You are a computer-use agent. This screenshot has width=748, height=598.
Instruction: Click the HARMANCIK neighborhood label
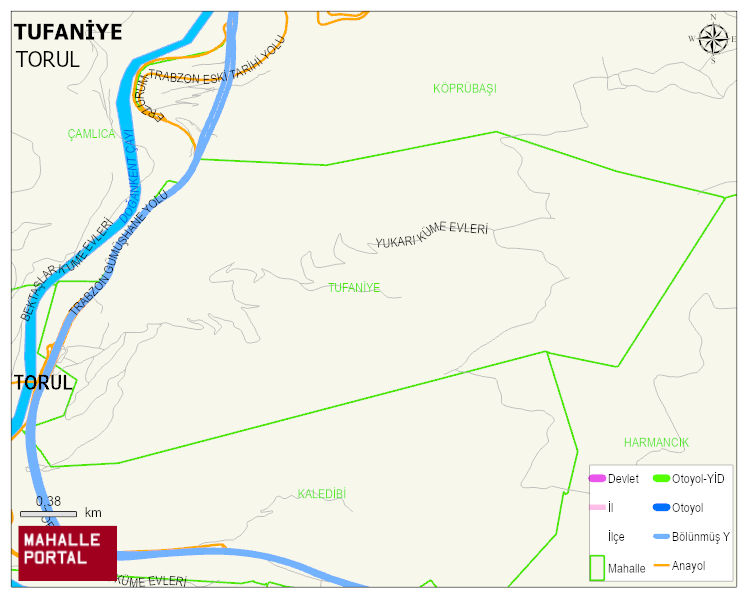[656, 442]
